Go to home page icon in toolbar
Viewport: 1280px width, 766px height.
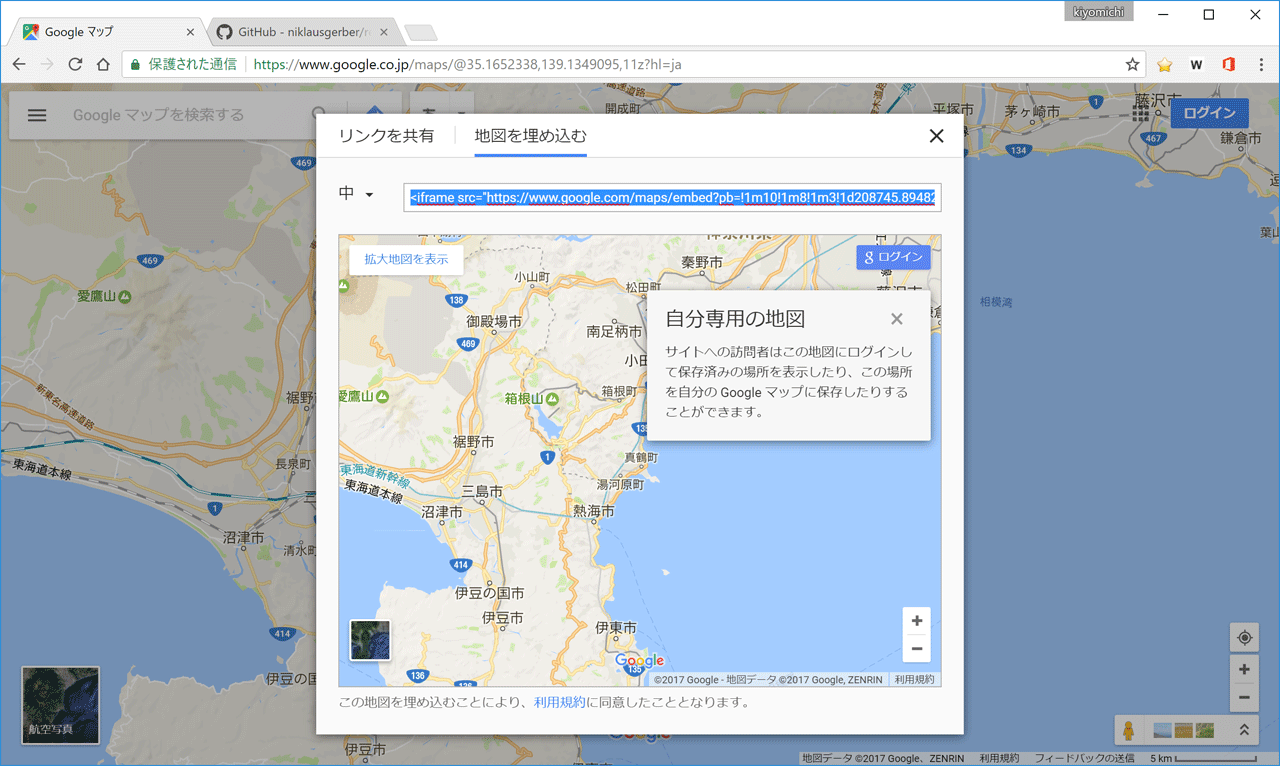[103, 64]
